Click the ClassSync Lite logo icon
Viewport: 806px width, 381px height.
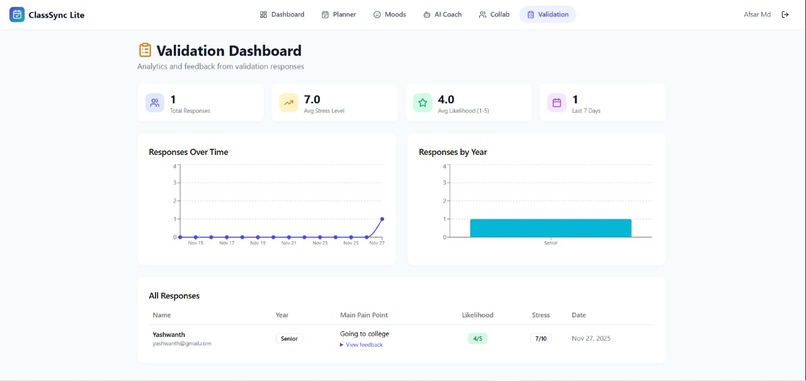tap(17, 14)
